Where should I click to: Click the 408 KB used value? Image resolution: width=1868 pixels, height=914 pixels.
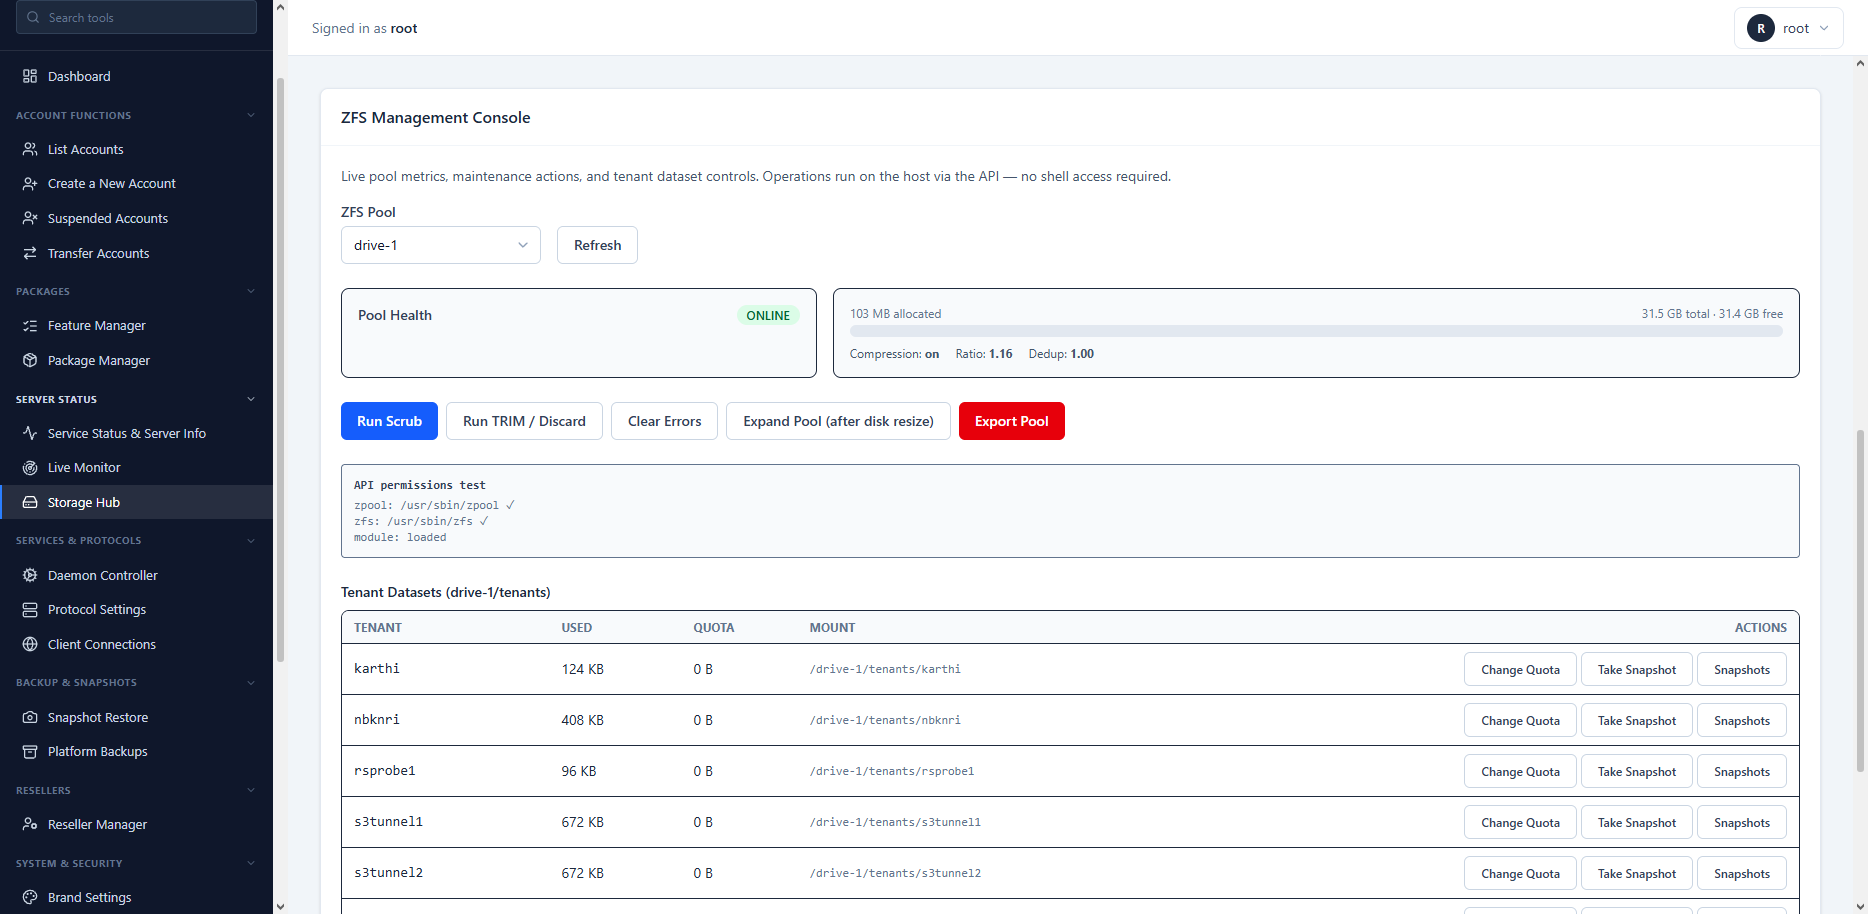pos(582,720)
